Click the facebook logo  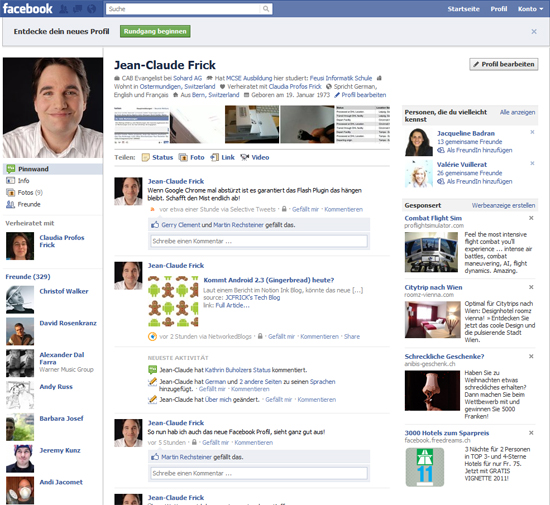tap(27, 8)
